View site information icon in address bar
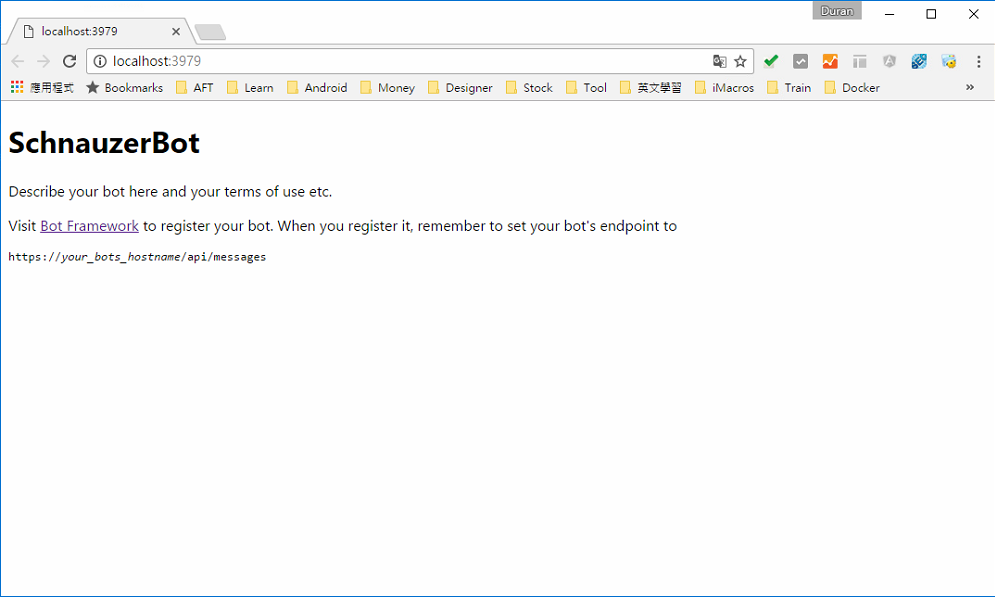 click(100, 61)
